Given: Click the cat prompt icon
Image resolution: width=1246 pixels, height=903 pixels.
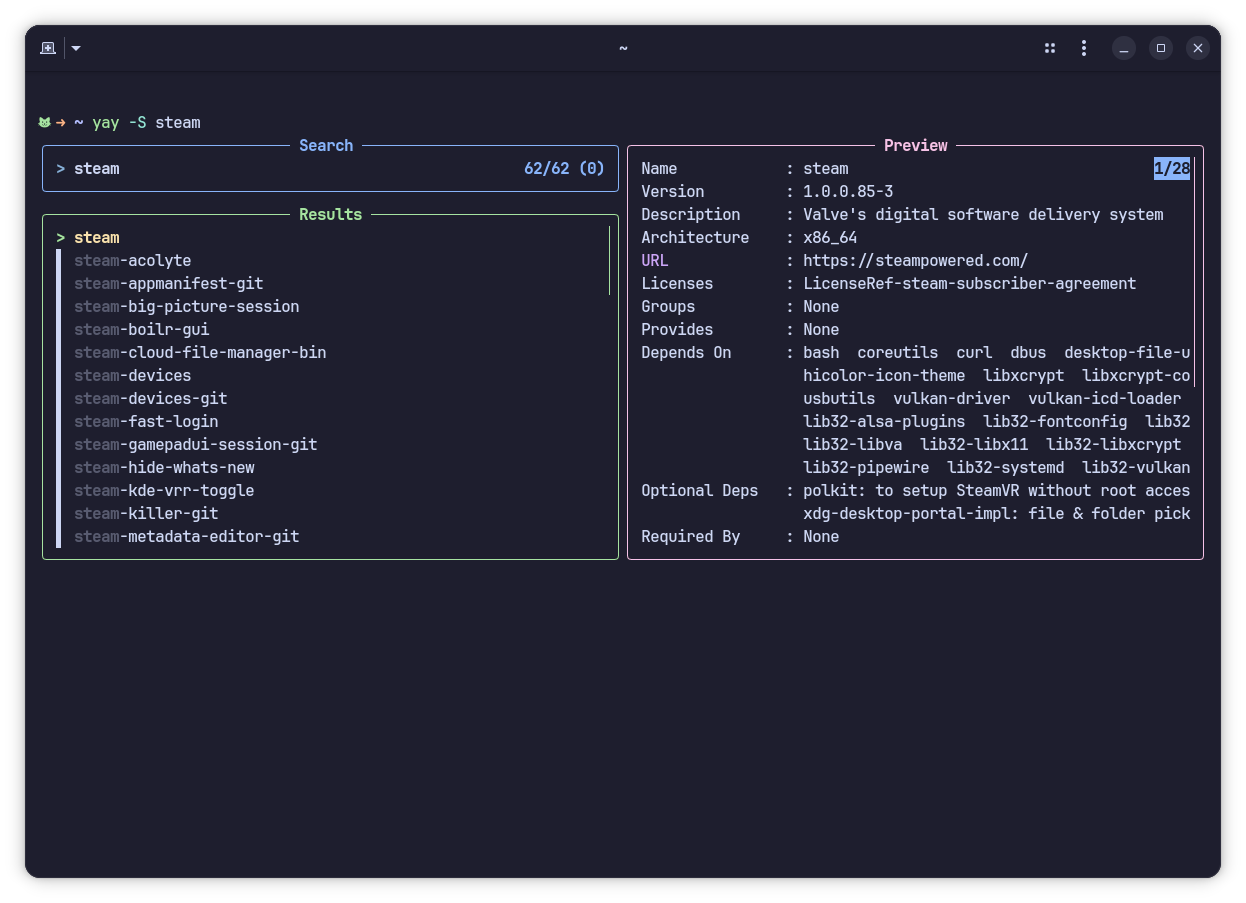Looking at the screenshot, I should [x=44, y=122].
